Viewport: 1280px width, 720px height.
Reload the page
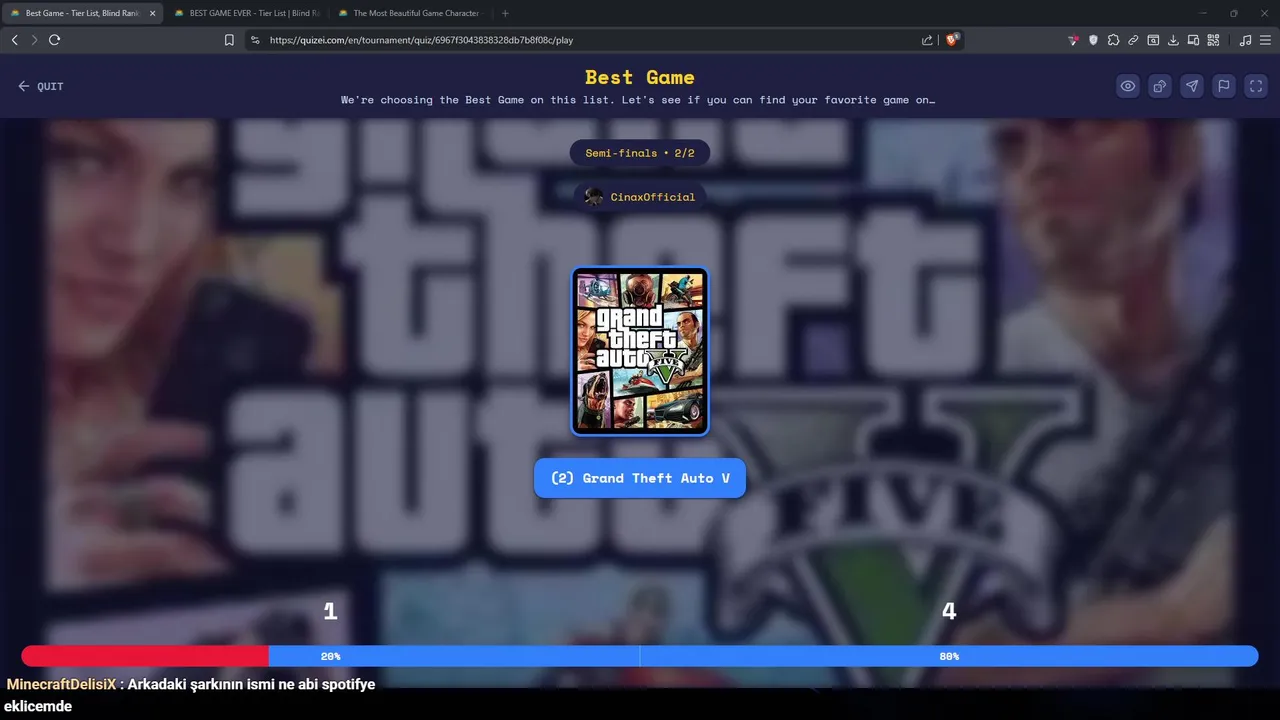pyautogui.click(x=54, y=40)
